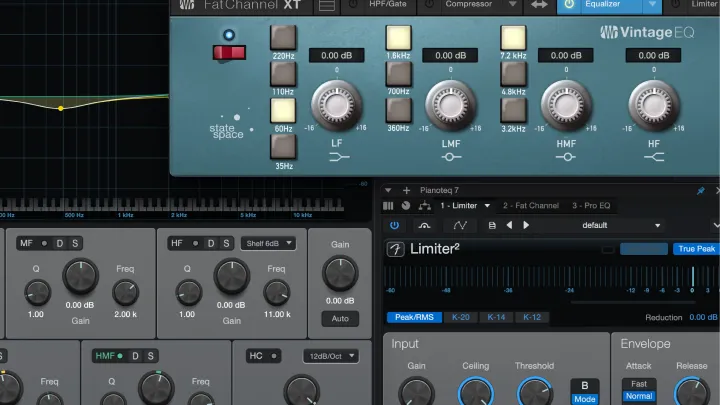Select the 1.6kHz LMF frequency button
Viewport: 720px width, 405px height.
pos(398,37)
